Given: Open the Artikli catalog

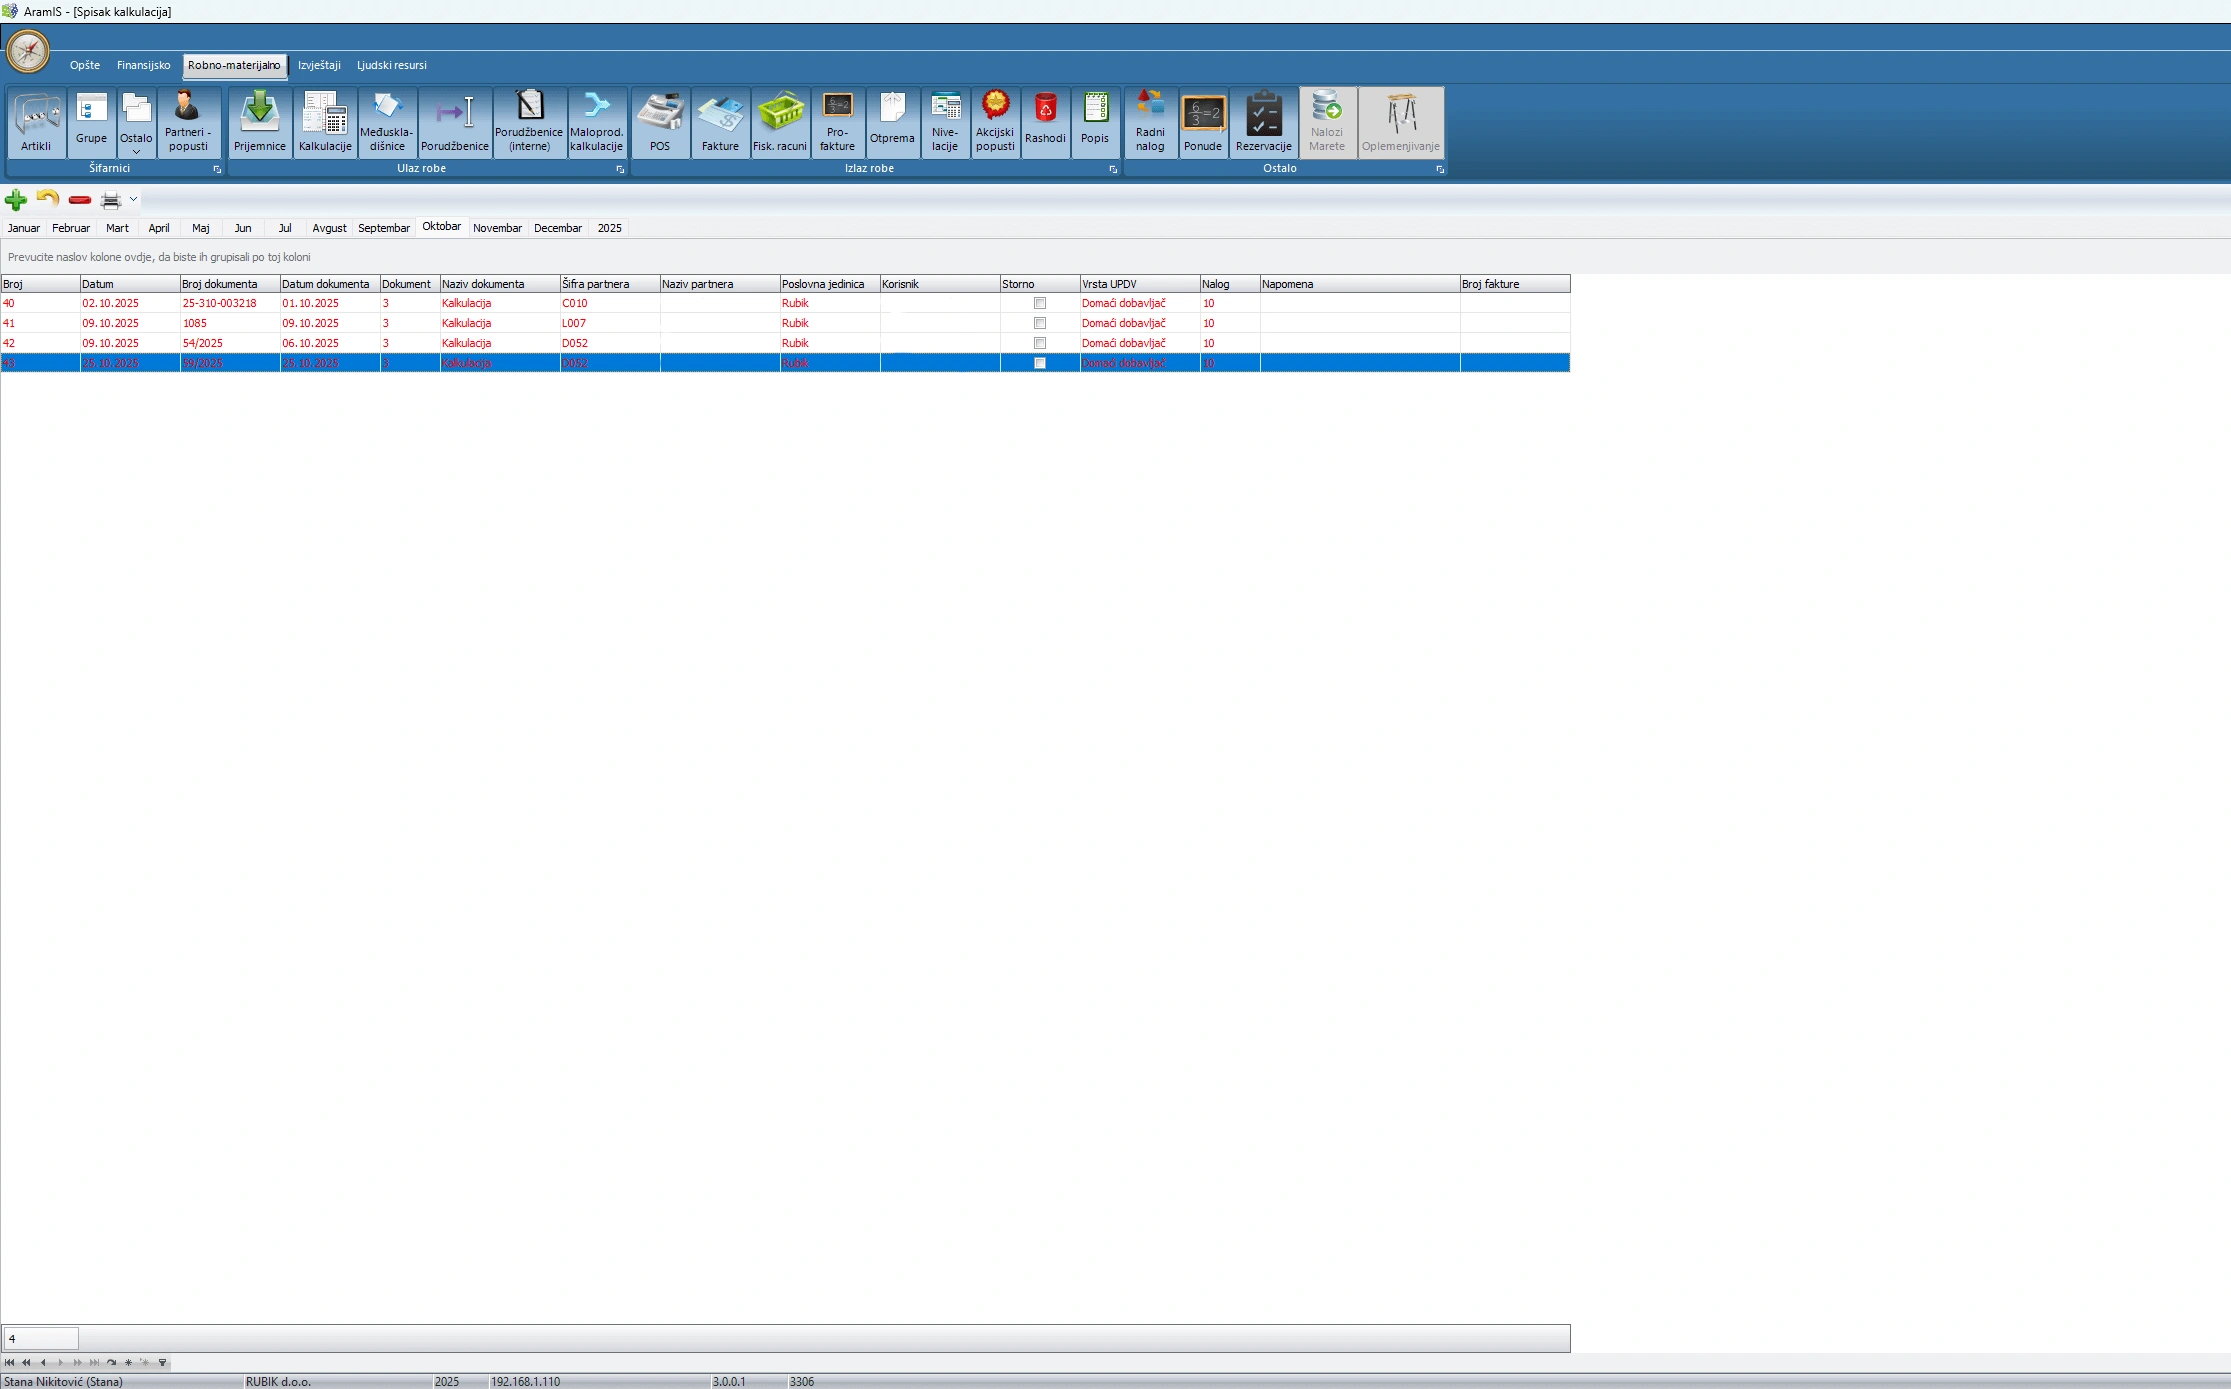Looking at the screenshot, I should tap(37, 122).
